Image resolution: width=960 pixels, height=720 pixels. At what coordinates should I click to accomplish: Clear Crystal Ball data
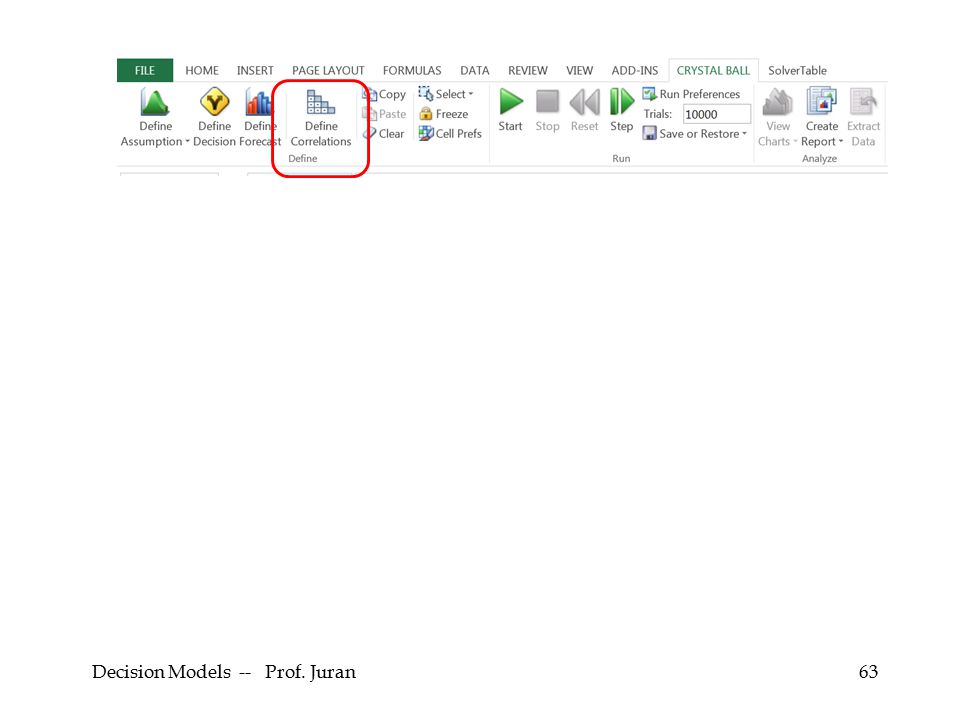[x=384, y=133]
